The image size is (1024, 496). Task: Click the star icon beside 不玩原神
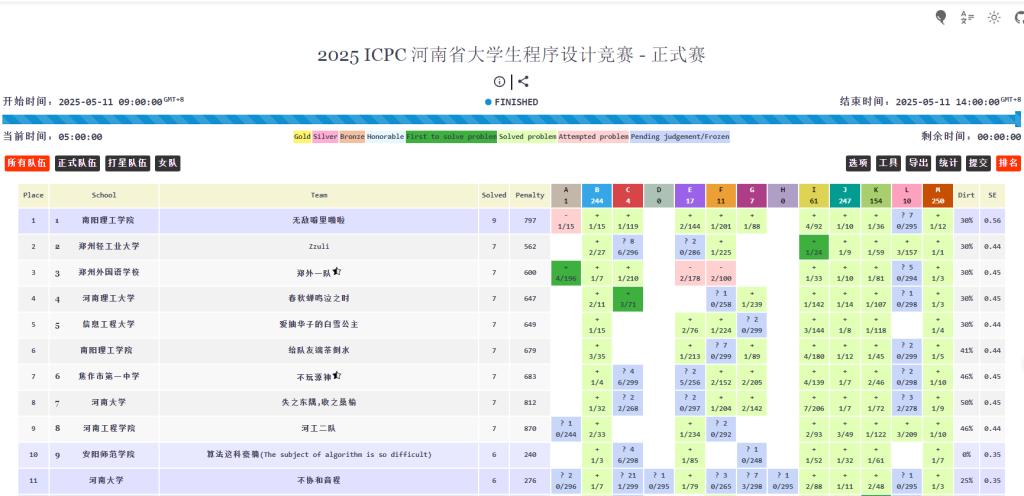337,376
